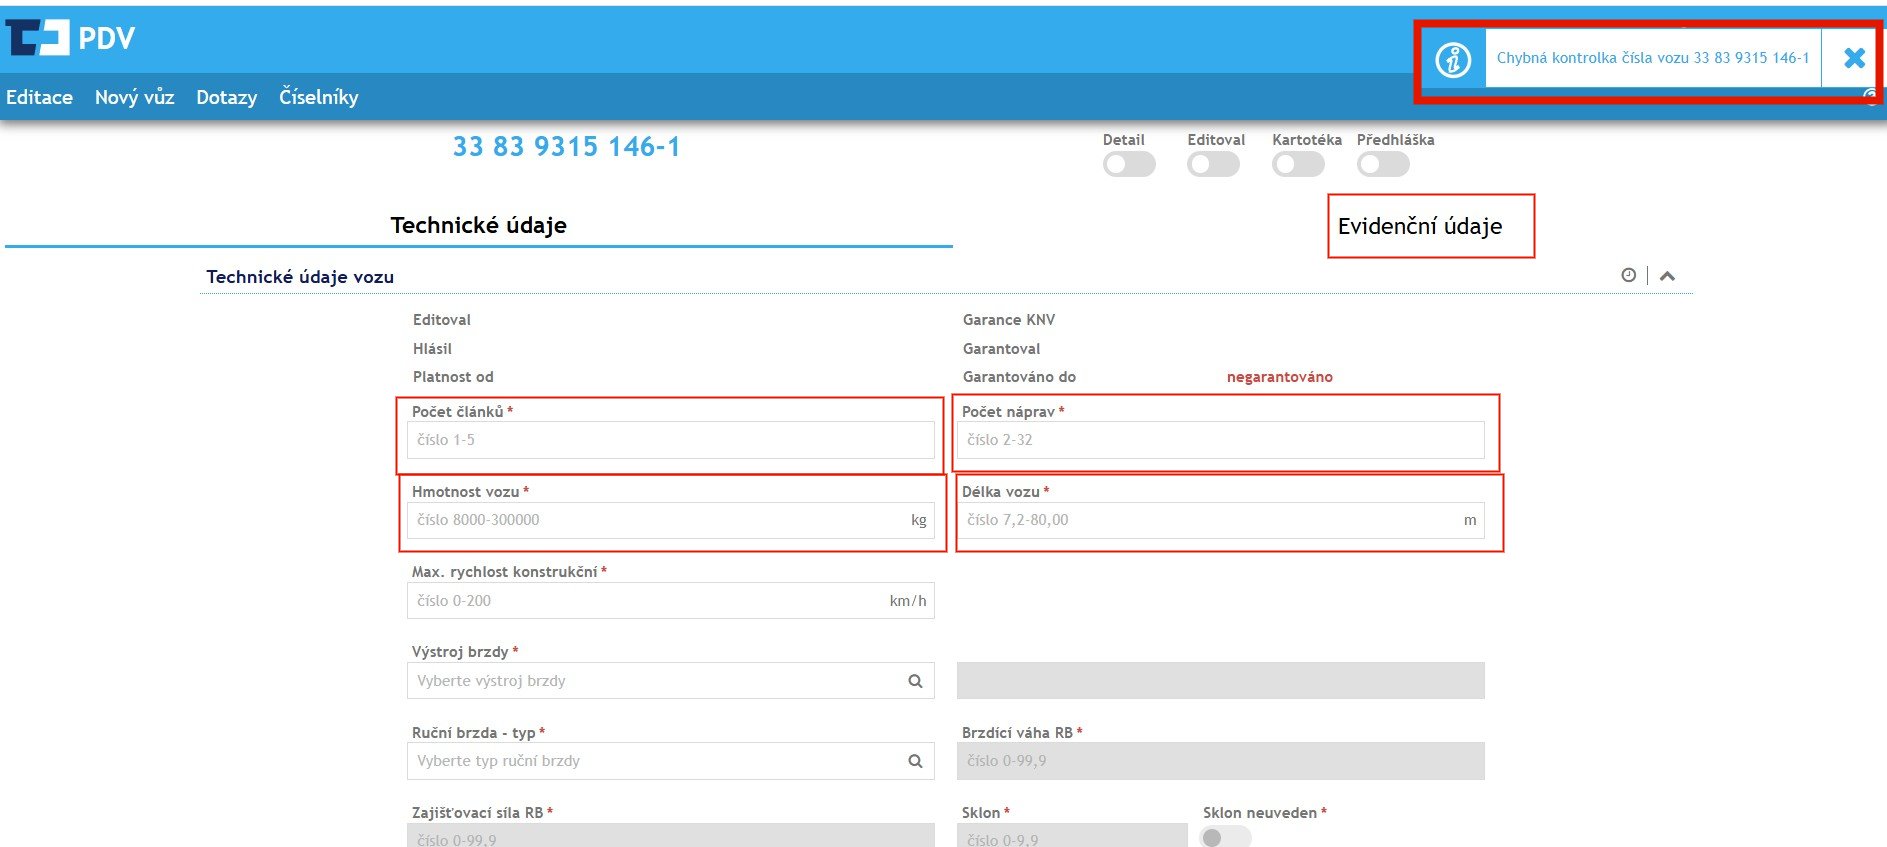Select the Technické údaje tab
This screenshot has width=1887, height=847.
coord(478,225)
